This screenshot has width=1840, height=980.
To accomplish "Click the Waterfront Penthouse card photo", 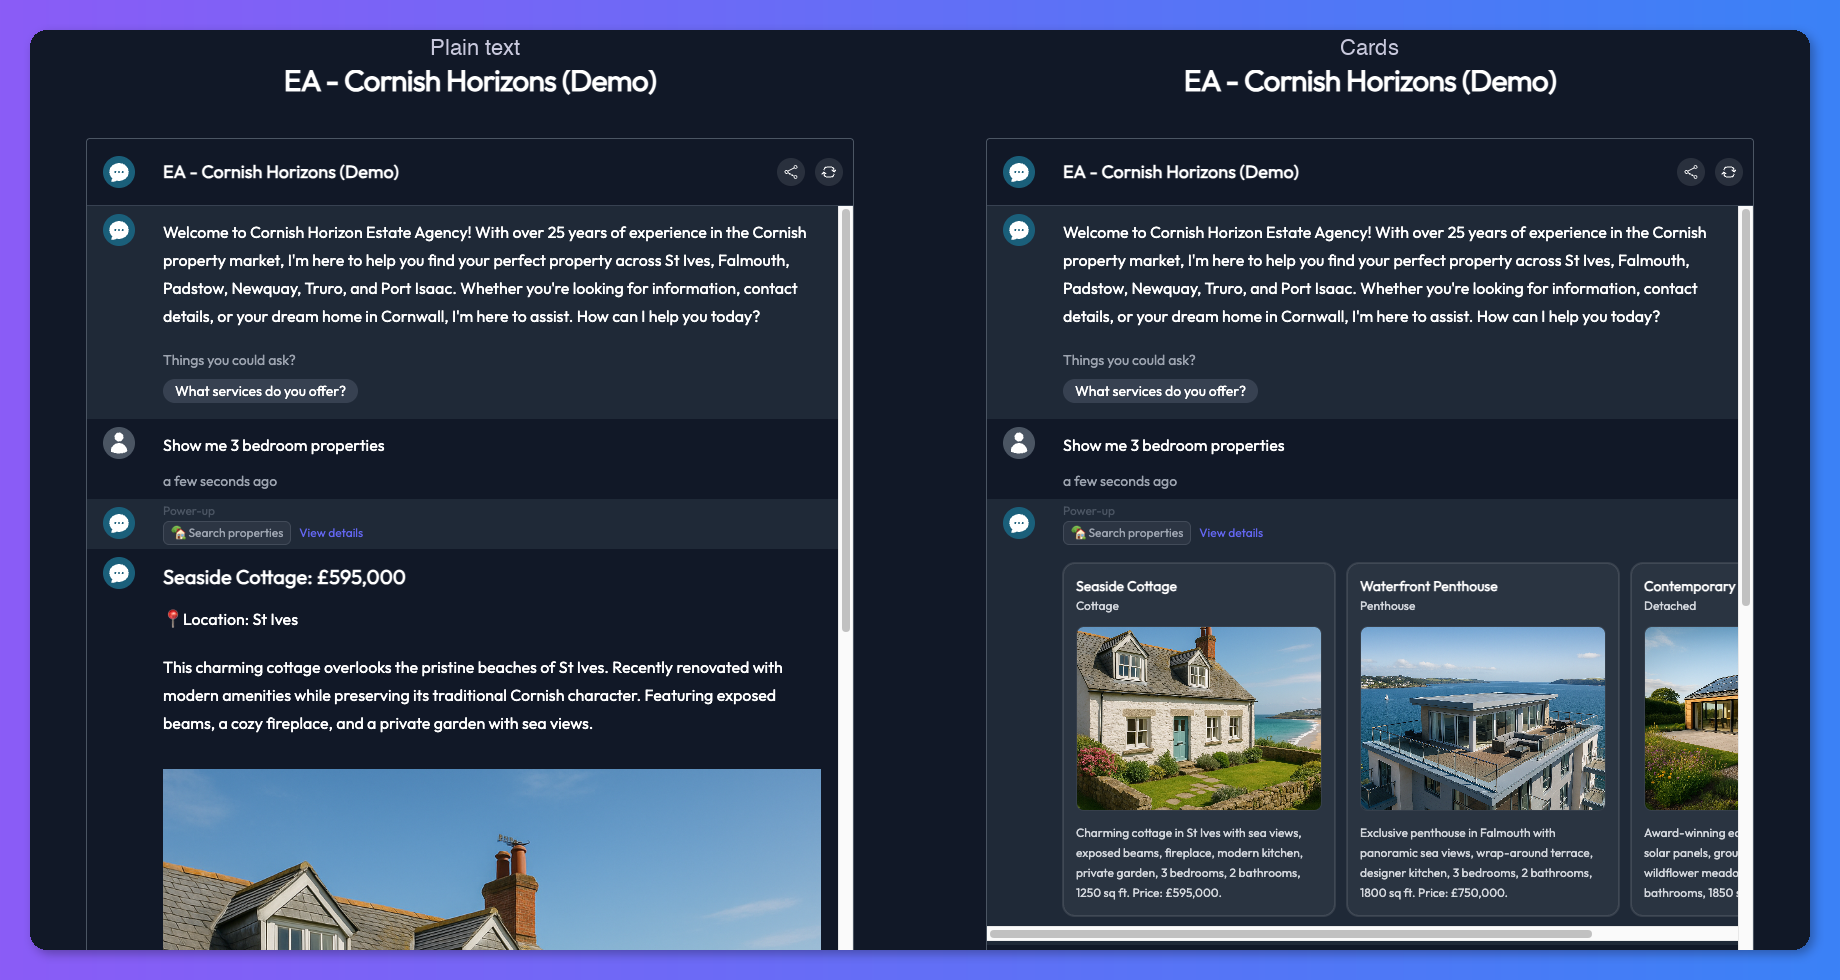I will point(1482,718).
